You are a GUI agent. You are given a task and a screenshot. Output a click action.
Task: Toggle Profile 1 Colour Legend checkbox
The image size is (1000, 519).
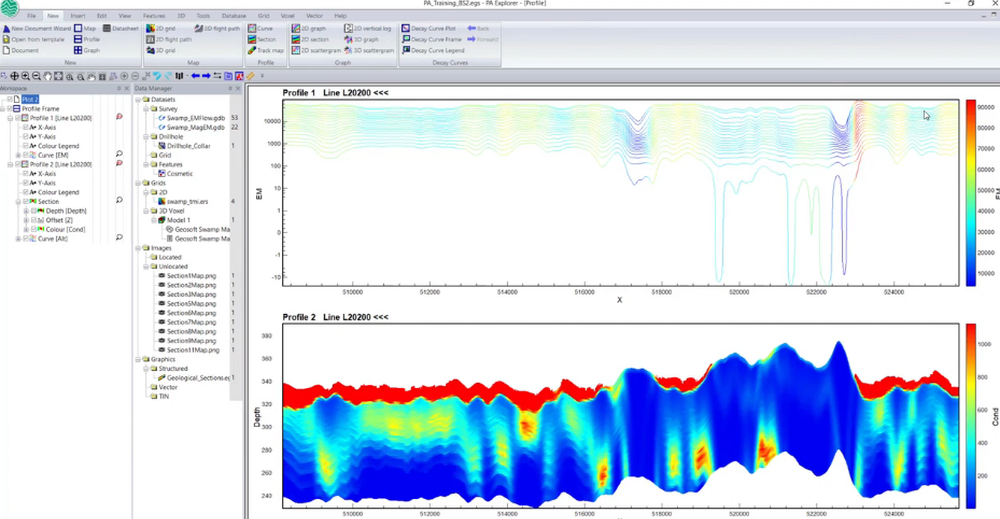coord(26,146)
